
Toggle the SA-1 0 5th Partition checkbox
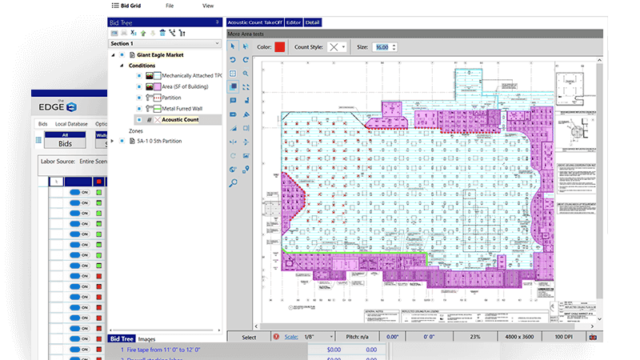[x=122, y=141]
